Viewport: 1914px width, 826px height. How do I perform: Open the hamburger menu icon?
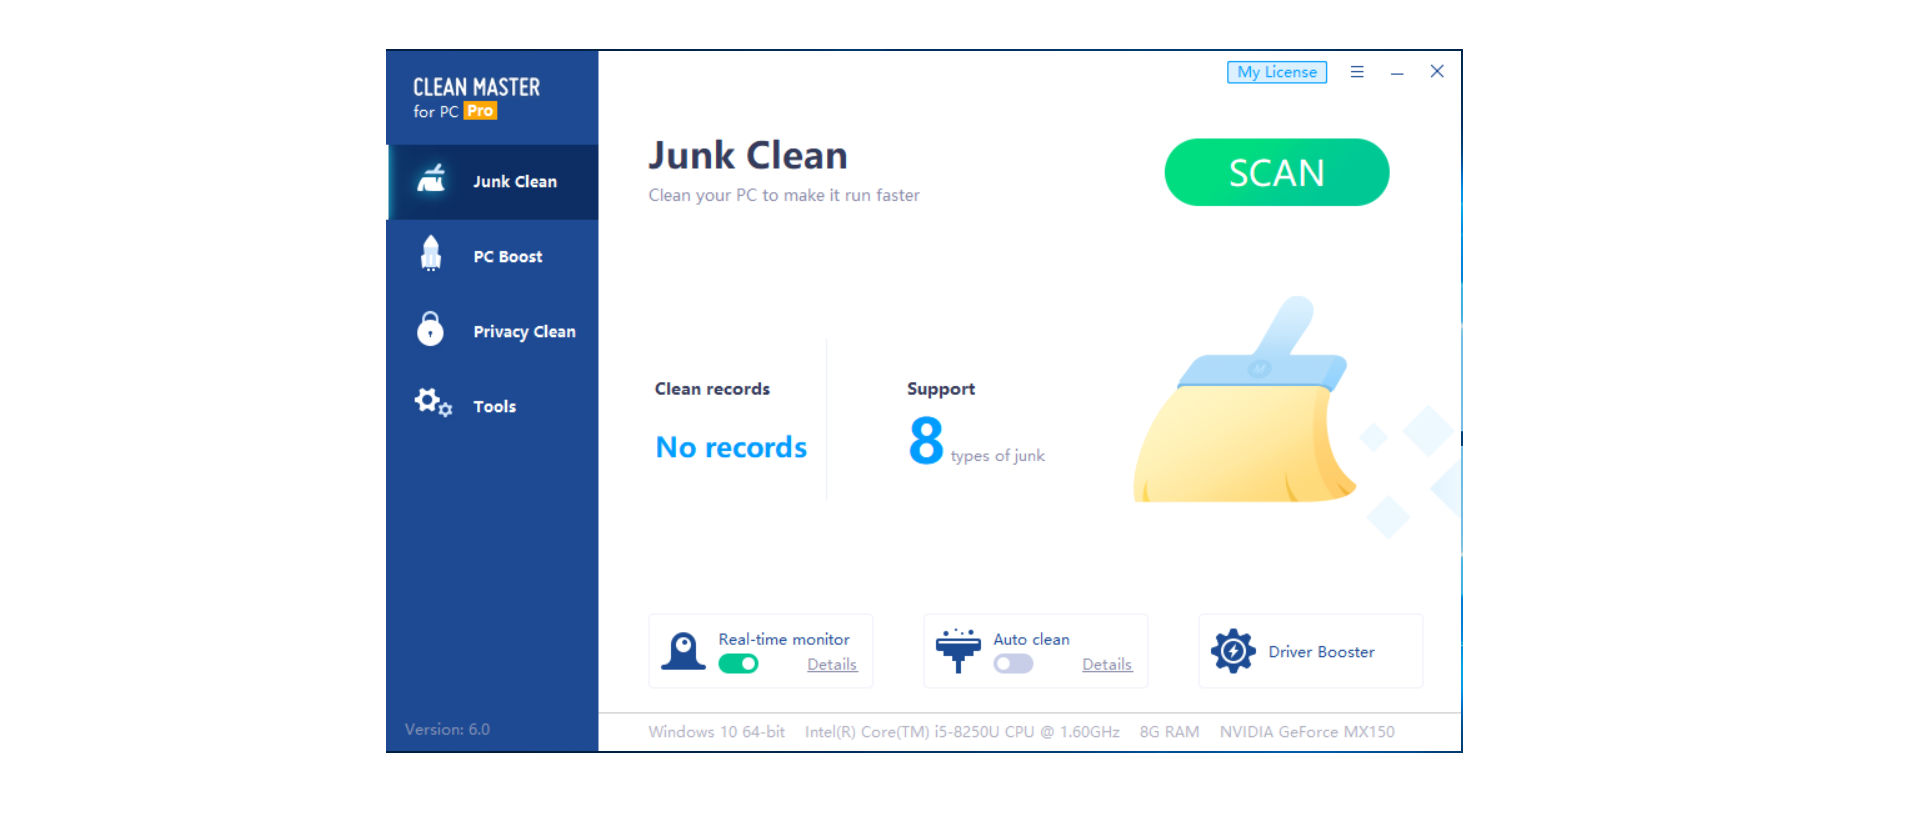coord(1357,72)
